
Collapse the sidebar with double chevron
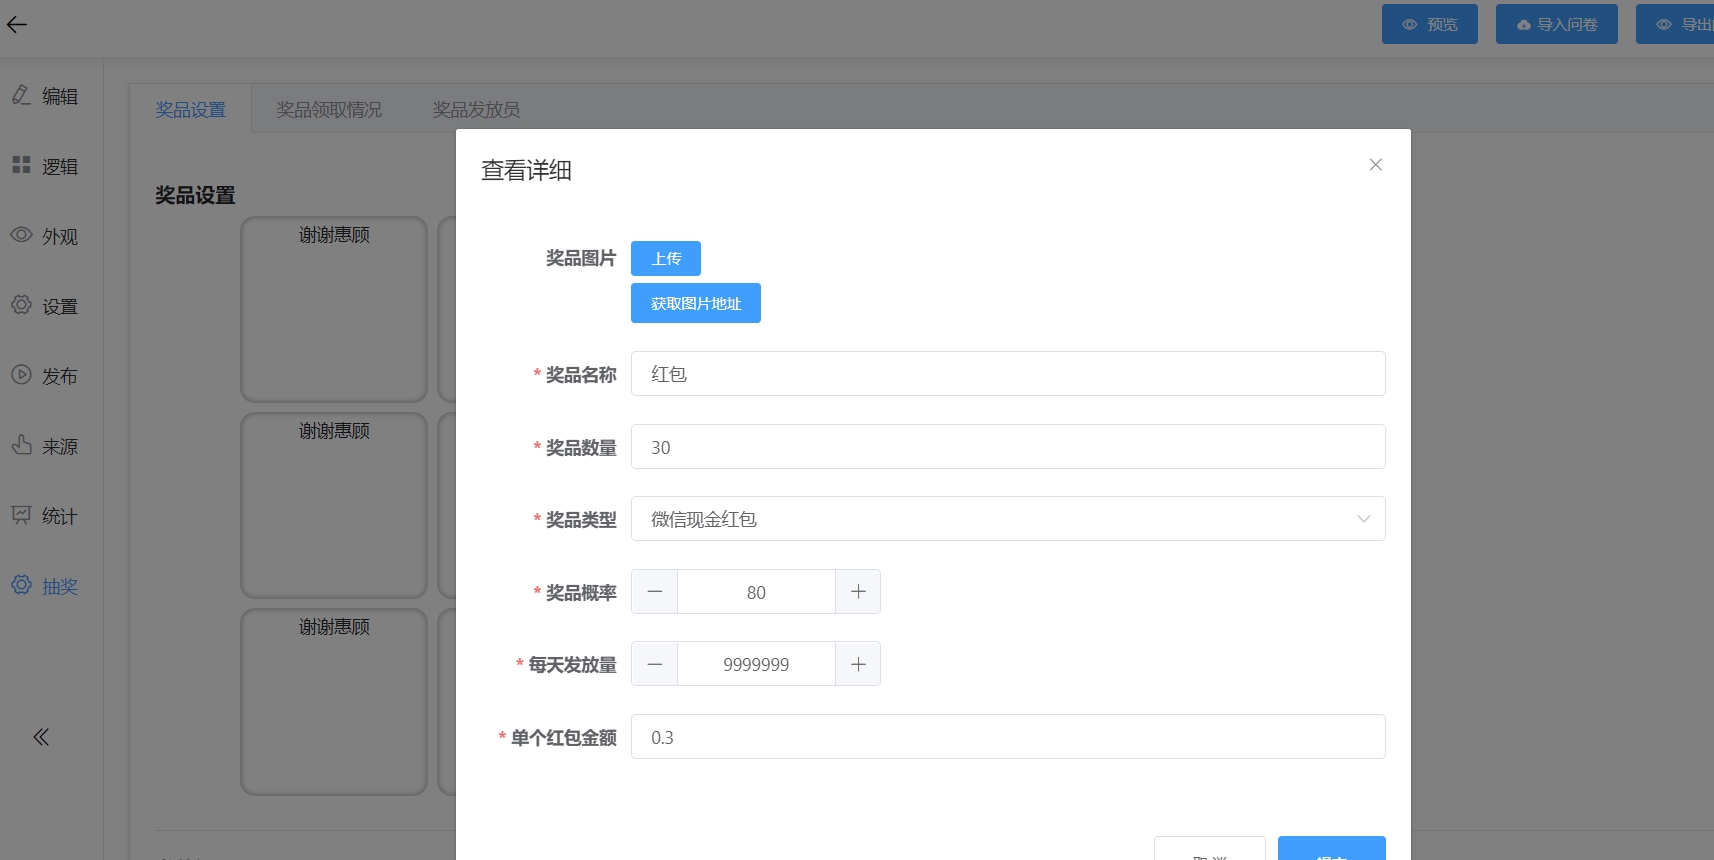point(41,737)
